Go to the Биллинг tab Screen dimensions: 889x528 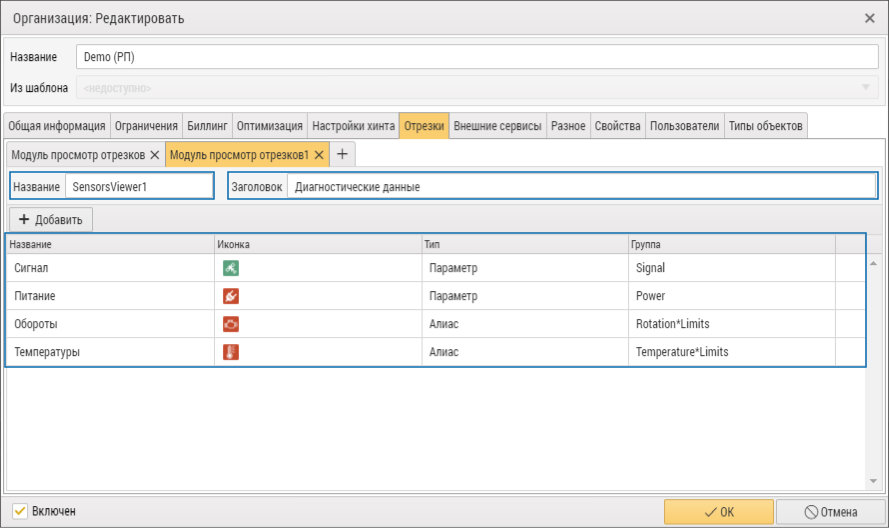(208, 126)
